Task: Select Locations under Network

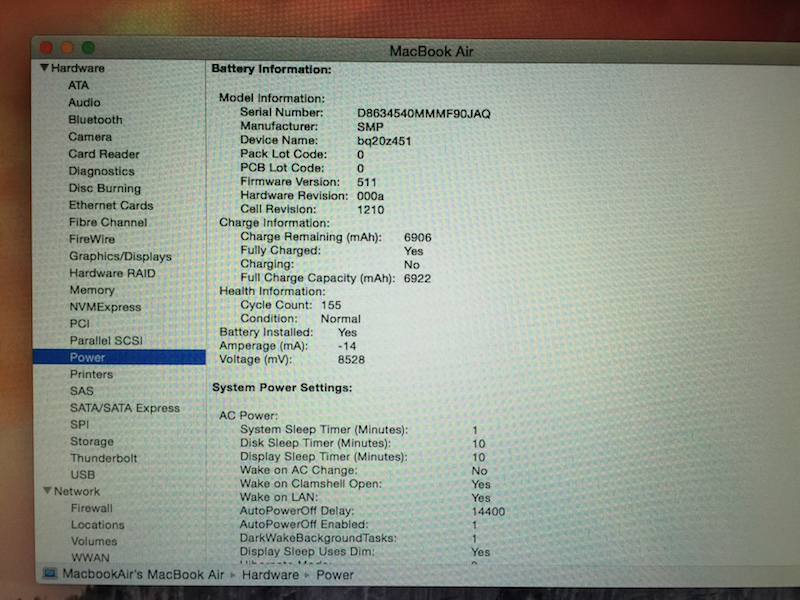Action: [x=97, y=524]
